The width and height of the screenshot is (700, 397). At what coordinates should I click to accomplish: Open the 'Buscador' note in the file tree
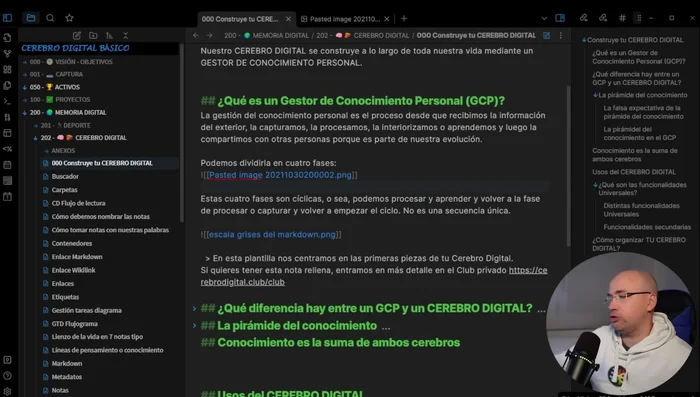tap(65, 176)
